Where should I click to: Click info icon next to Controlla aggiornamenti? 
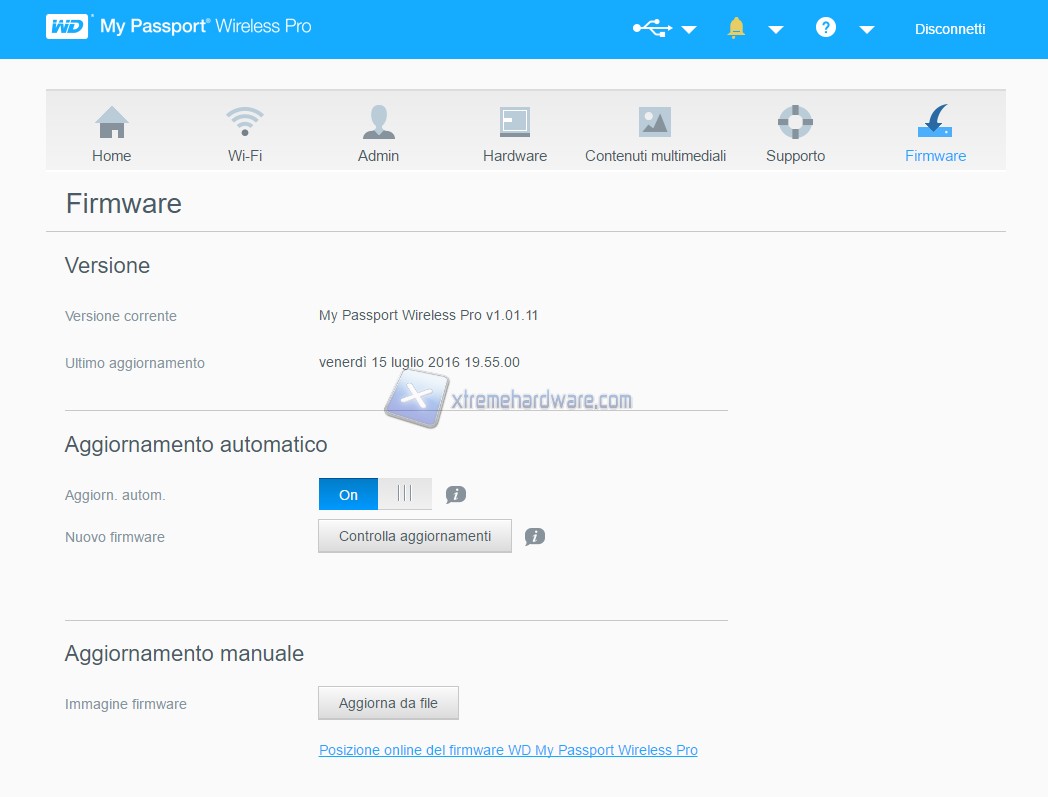(535, 537)
